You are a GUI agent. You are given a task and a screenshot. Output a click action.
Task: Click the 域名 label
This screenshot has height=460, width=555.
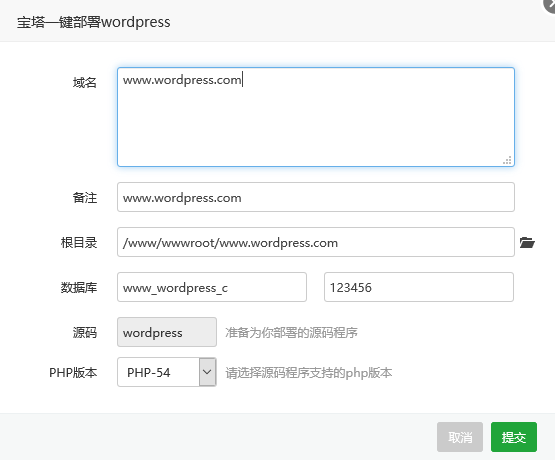pos(85,83)
